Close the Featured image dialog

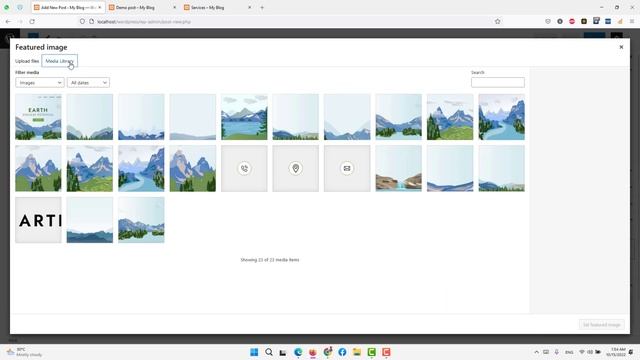click(621, 47)
